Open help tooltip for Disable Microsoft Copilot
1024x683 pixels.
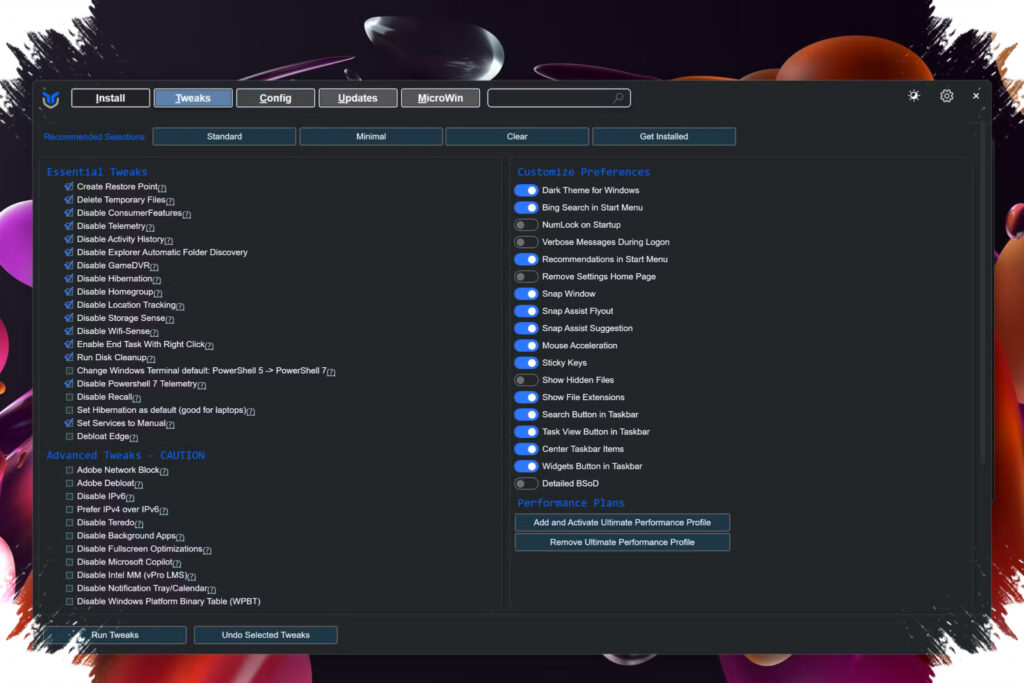click(x=177, y=563)
